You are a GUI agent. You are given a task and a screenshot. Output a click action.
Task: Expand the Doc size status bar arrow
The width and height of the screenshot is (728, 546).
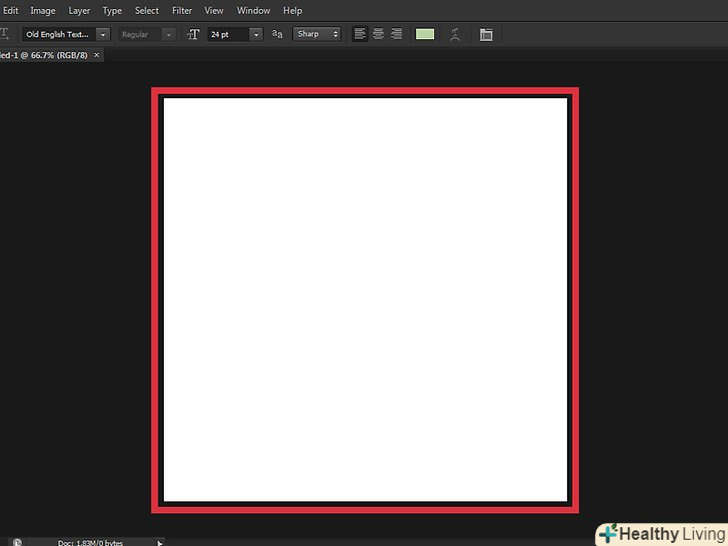[x=159, y=542]
